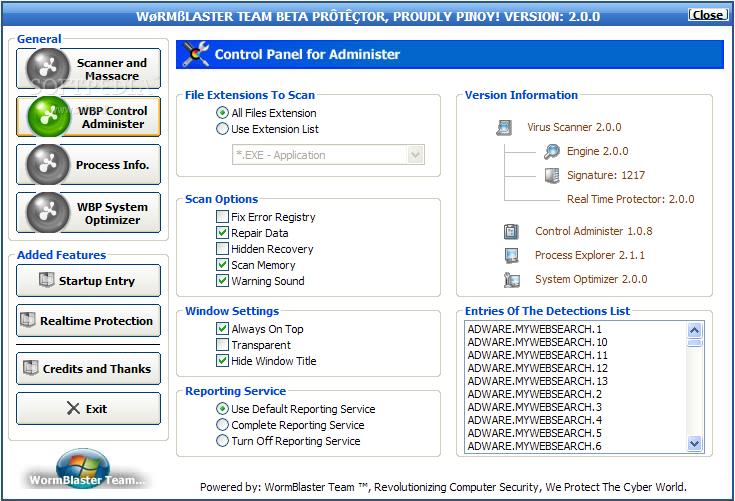The width and height of the screenshot is (735, 501).
Task: Click the detections list scrollbar thumb
Action: (695, 343)
